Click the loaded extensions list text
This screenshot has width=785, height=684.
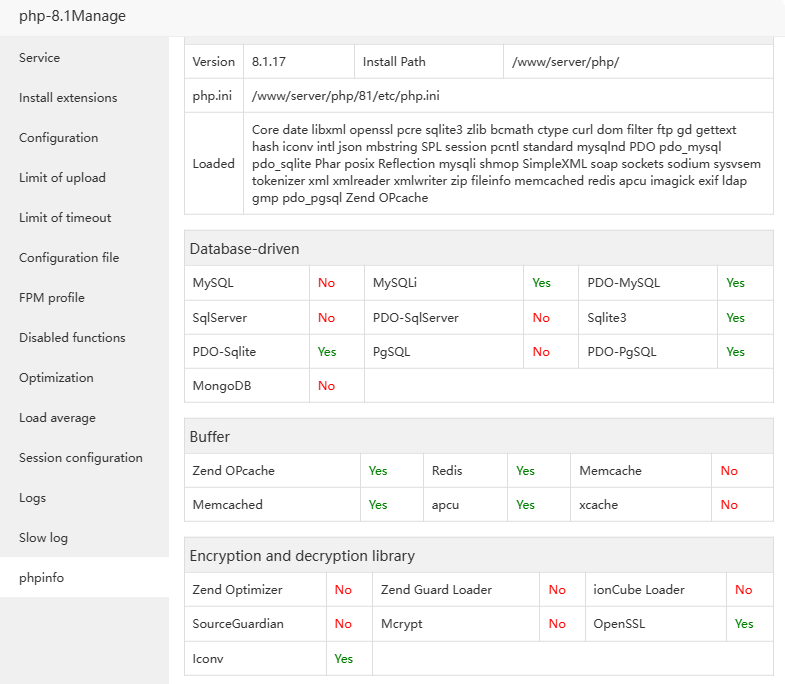click(506, 164)
